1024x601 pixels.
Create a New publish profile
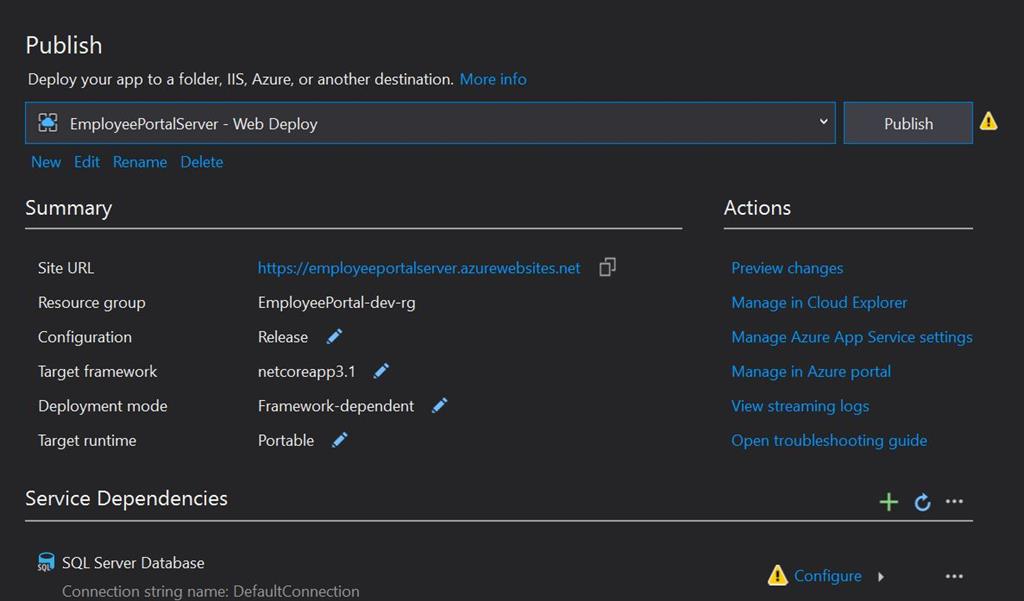[x=46, y=162]
